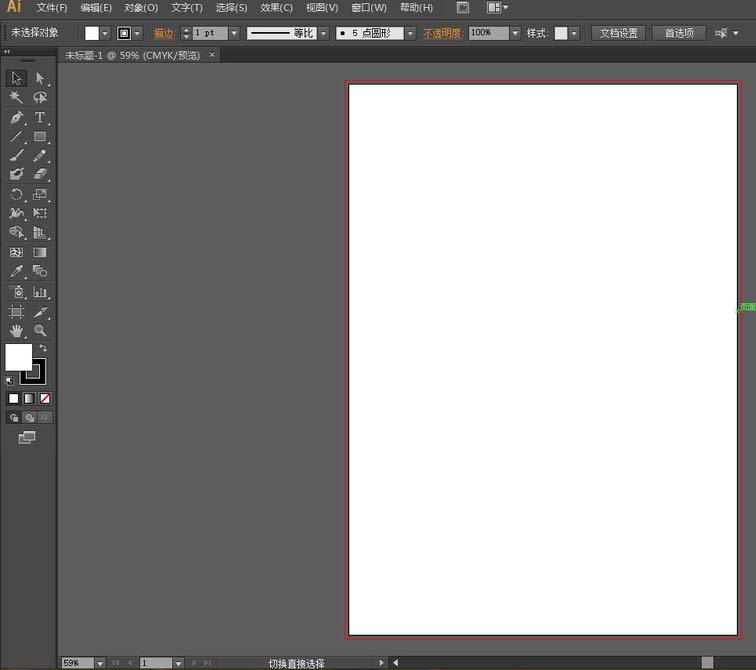This screenshot has width=756, height=670.
Task: Select the Paintbrush tool
Action: pyautogui.click(x=16, y=155)
